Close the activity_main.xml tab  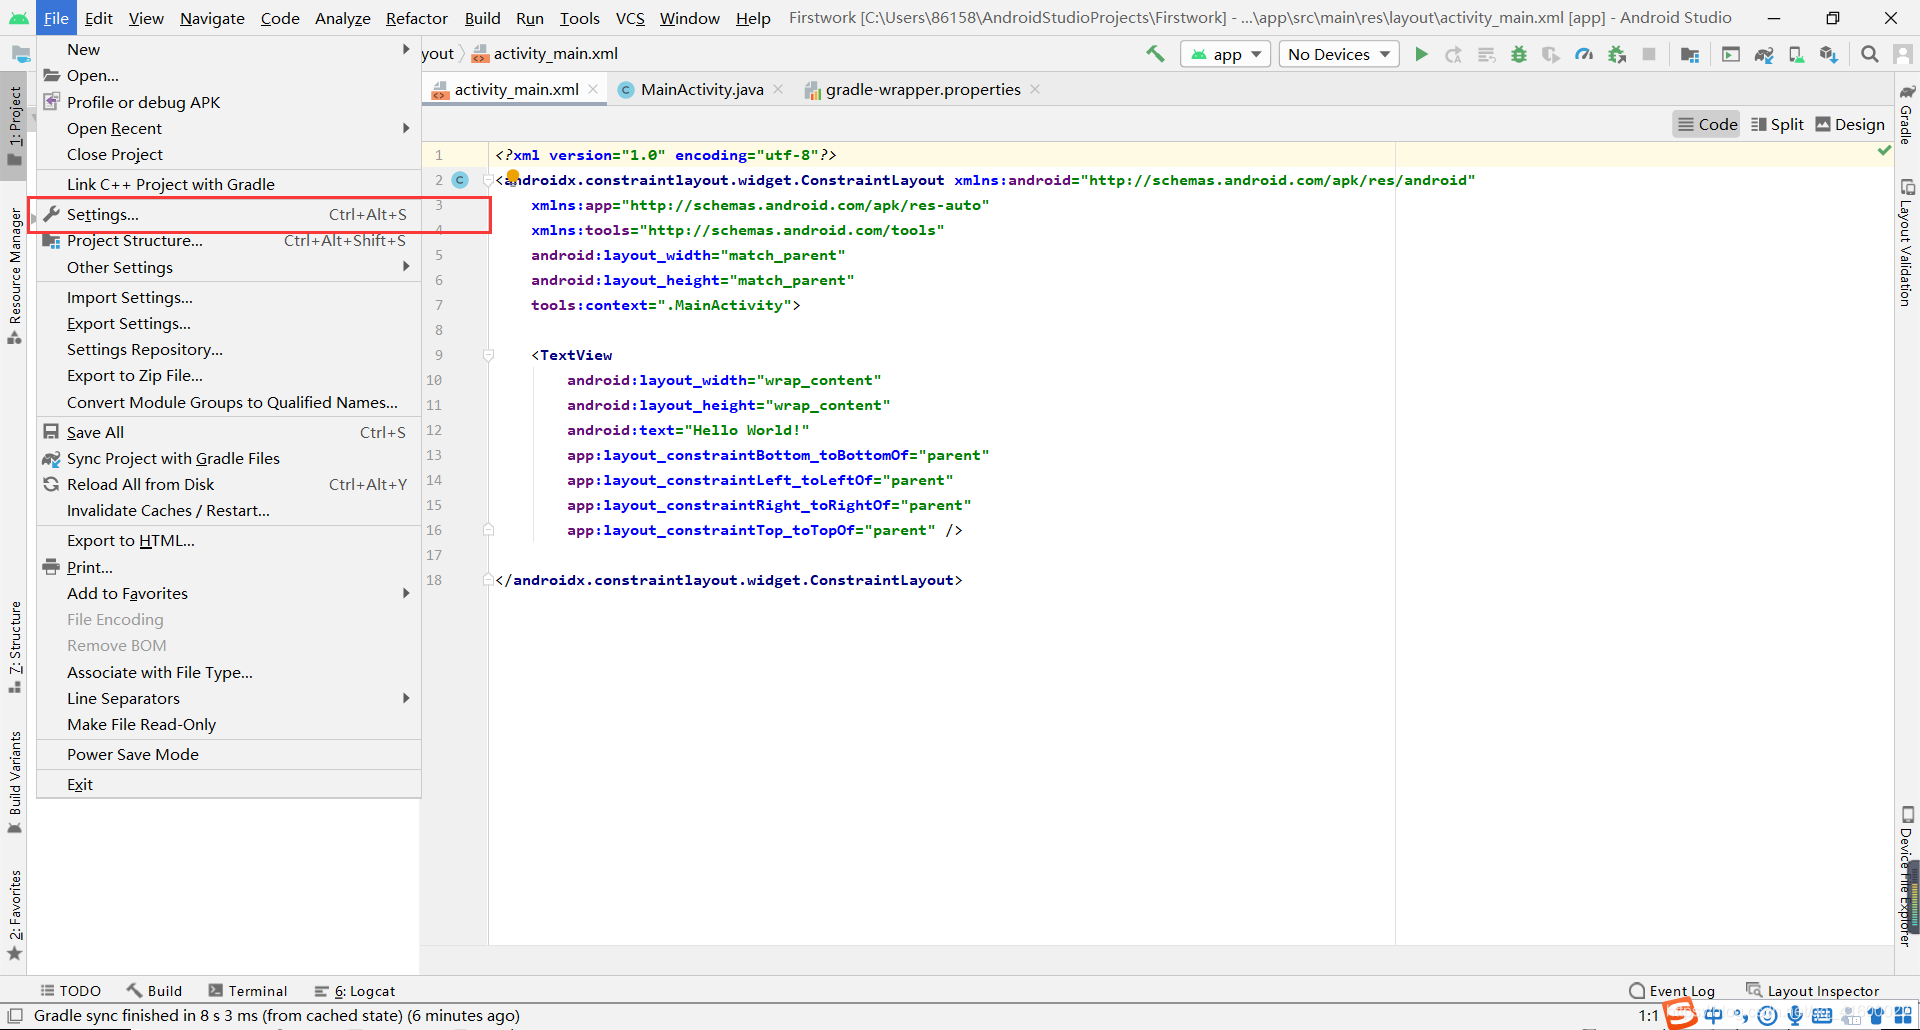pyautogui.click(x=593, y=89)
